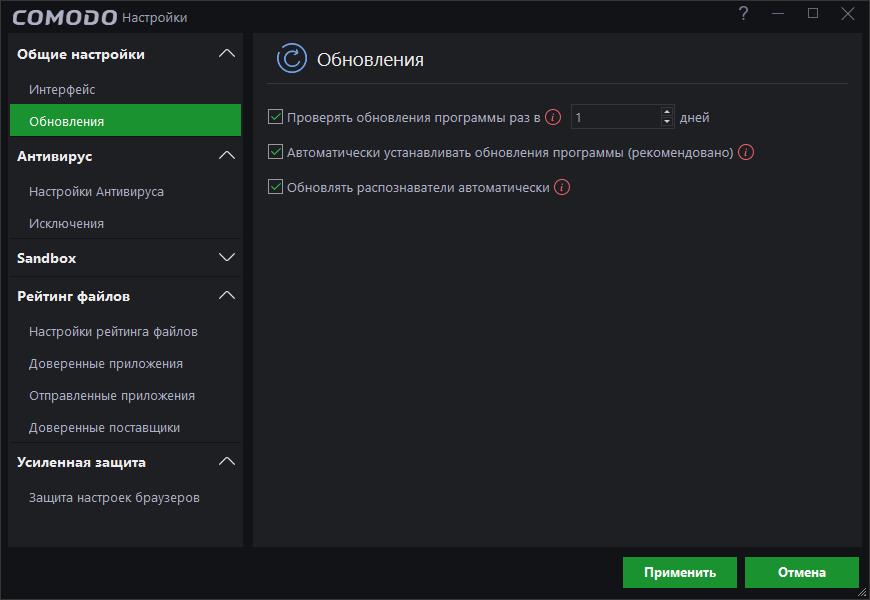The image size is (870, 600).
Task: Open the info tooltip next to update interval
Action: click(553, 117)
